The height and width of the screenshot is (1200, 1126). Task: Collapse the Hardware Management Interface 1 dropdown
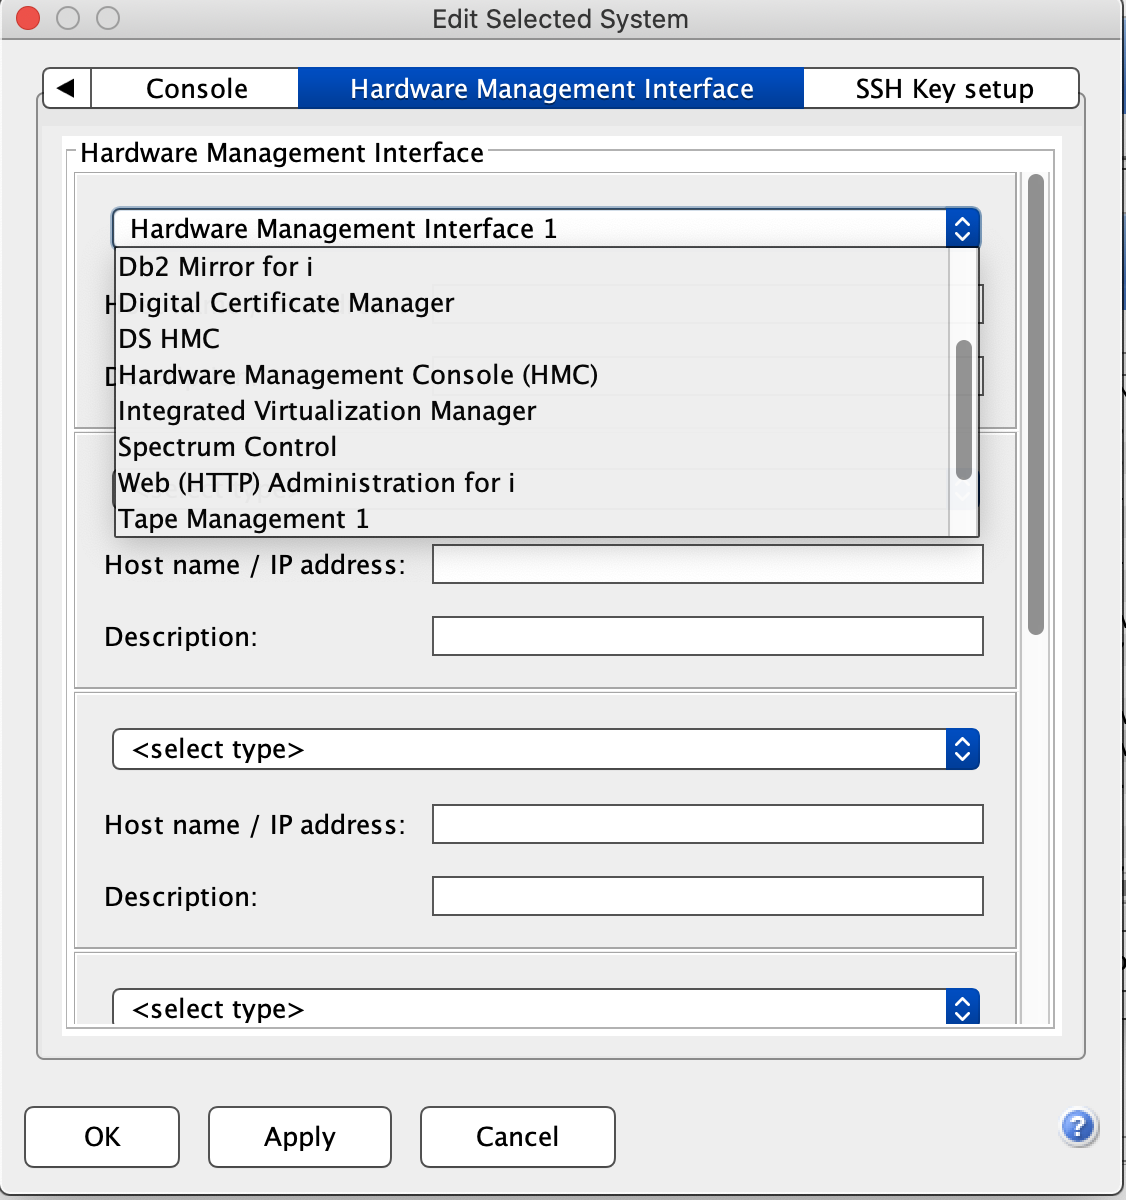961,229
